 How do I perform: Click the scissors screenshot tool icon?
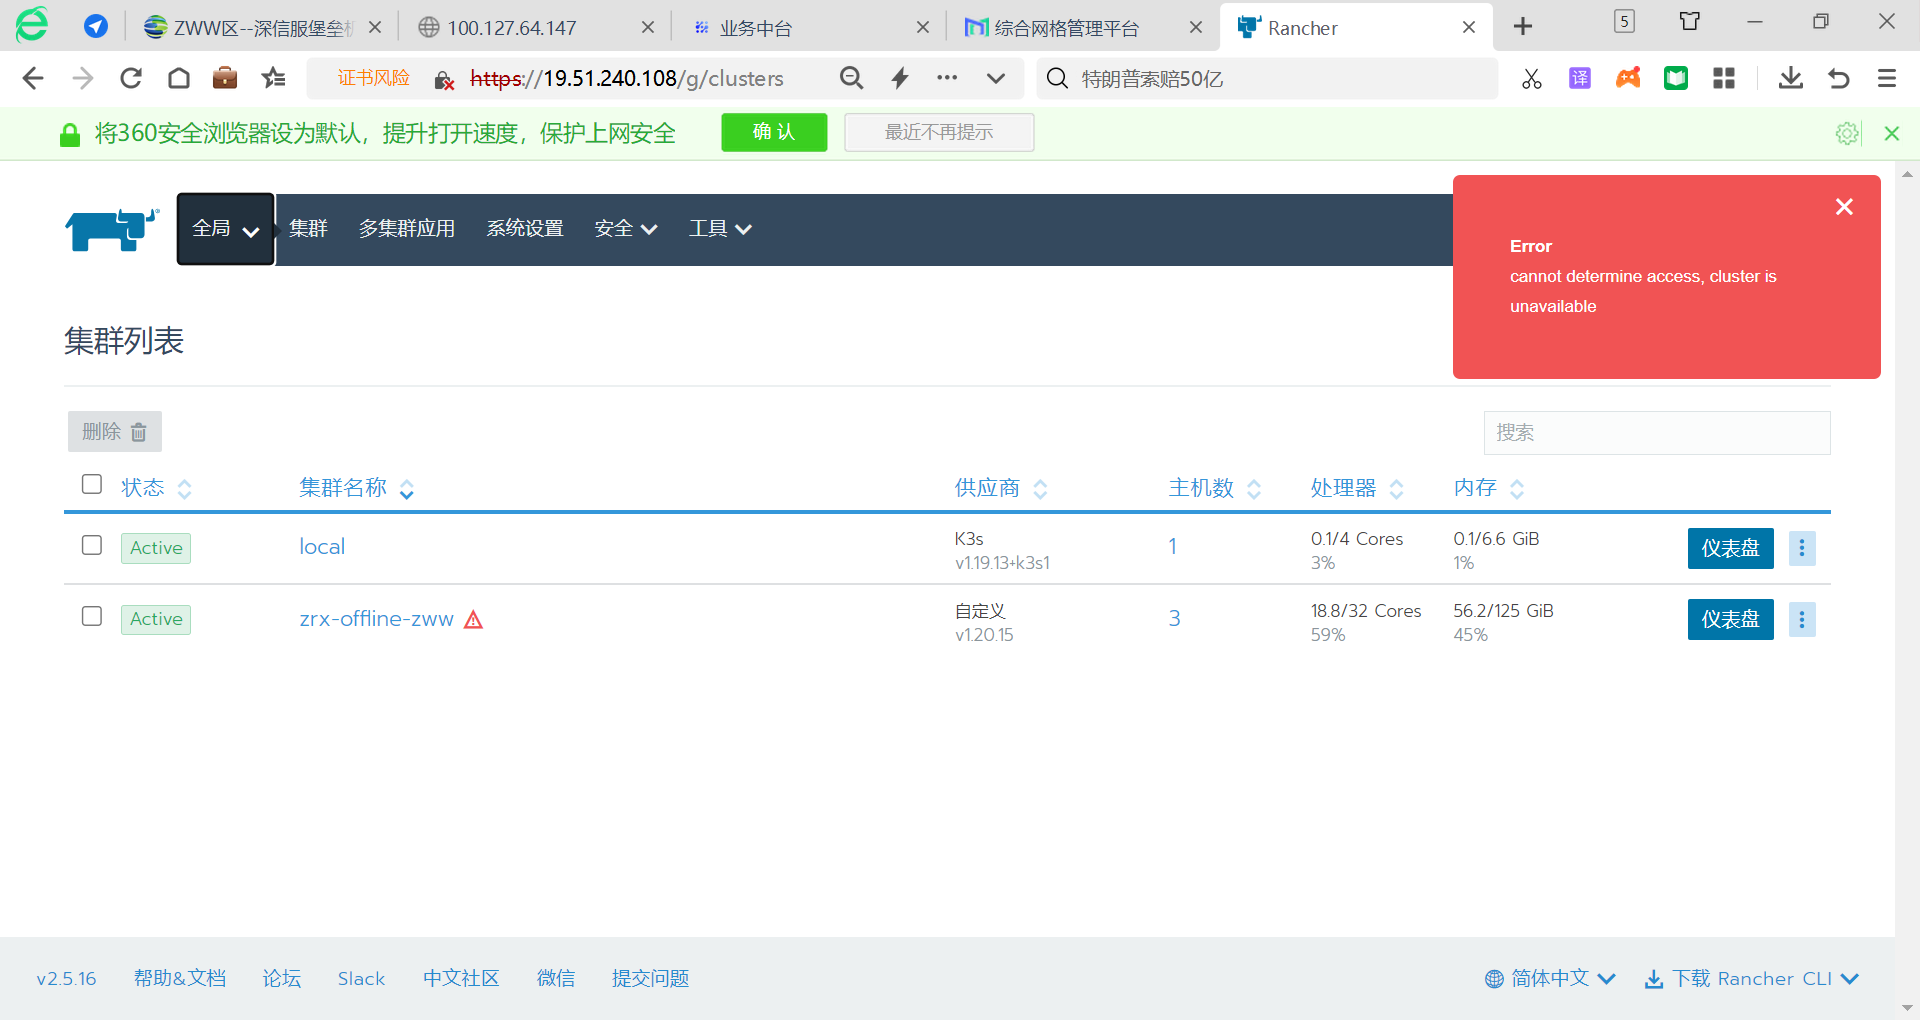click(1531, 78)
